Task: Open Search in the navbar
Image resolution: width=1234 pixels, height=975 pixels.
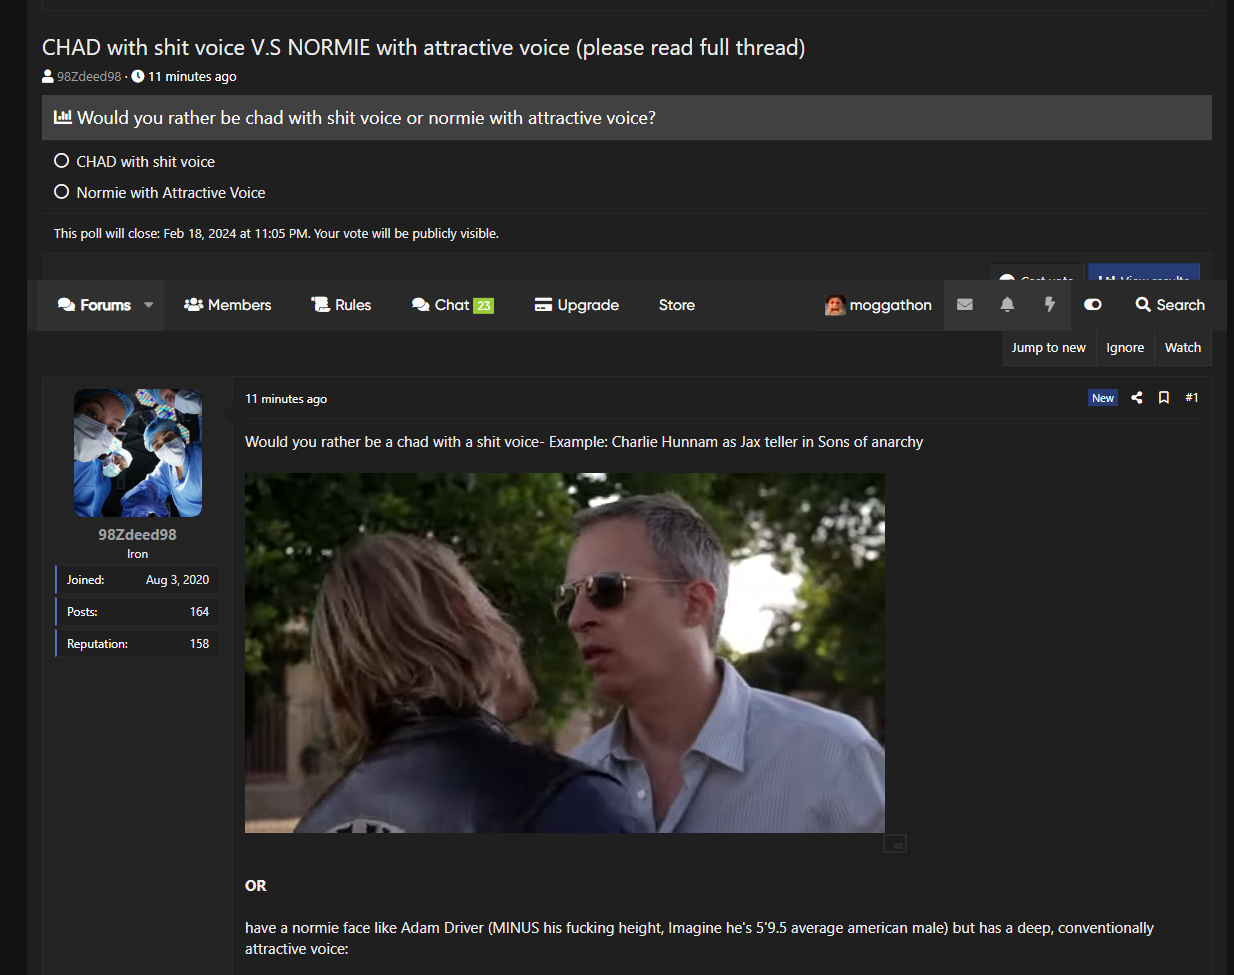Action: [1170, 305]
